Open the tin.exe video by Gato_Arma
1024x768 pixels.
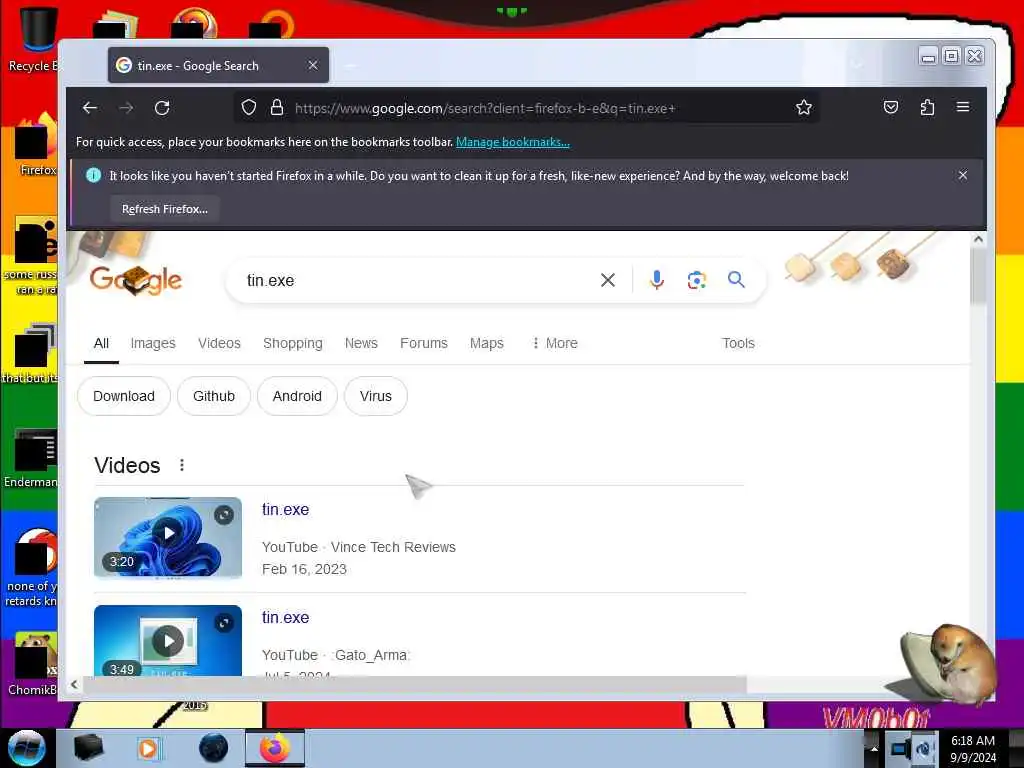(x=285, y=617)
